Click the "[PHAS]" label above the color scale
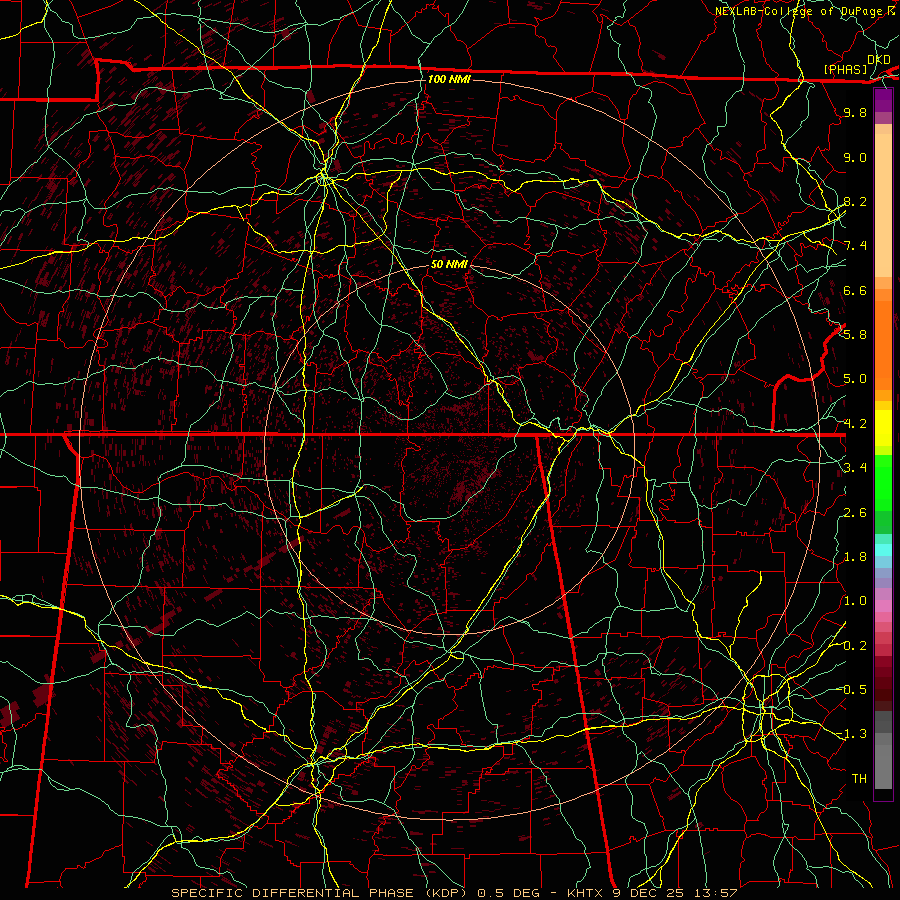900x900 pixels. (x=845, y=70)
